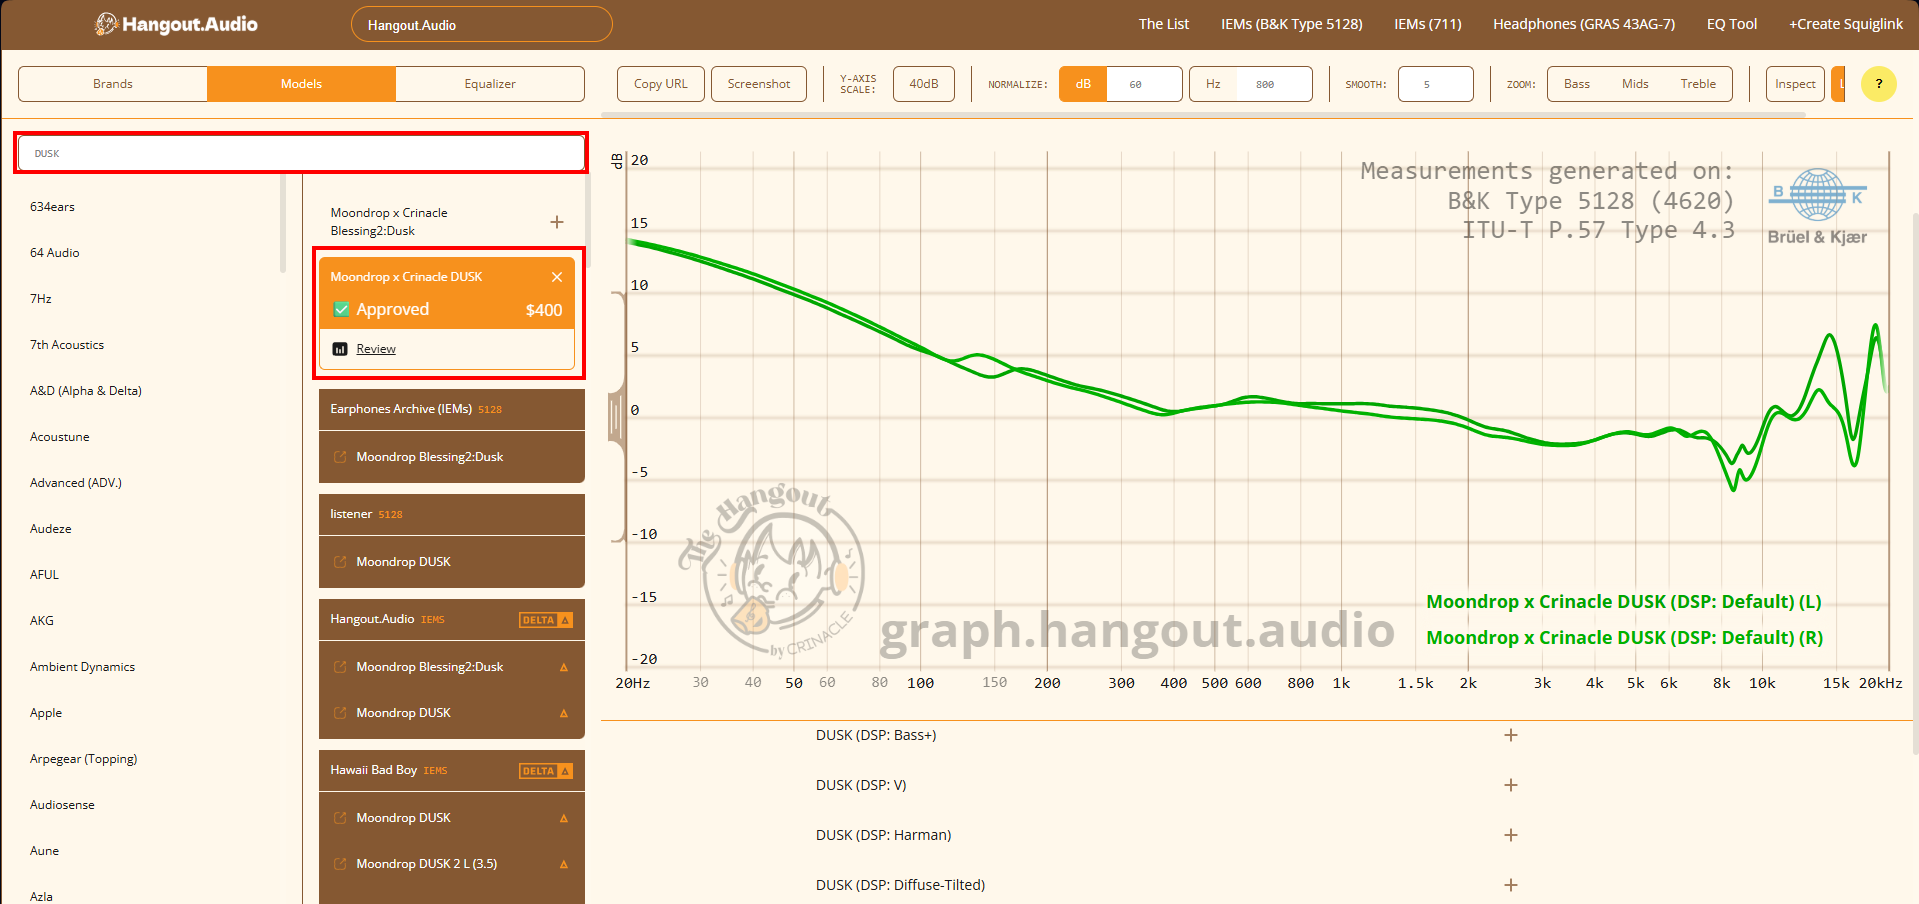Click delta triangle next to Moondrop DUSK 2 L (3.5)
This screenshot has width=1919, height=904.
click(564, 864)
